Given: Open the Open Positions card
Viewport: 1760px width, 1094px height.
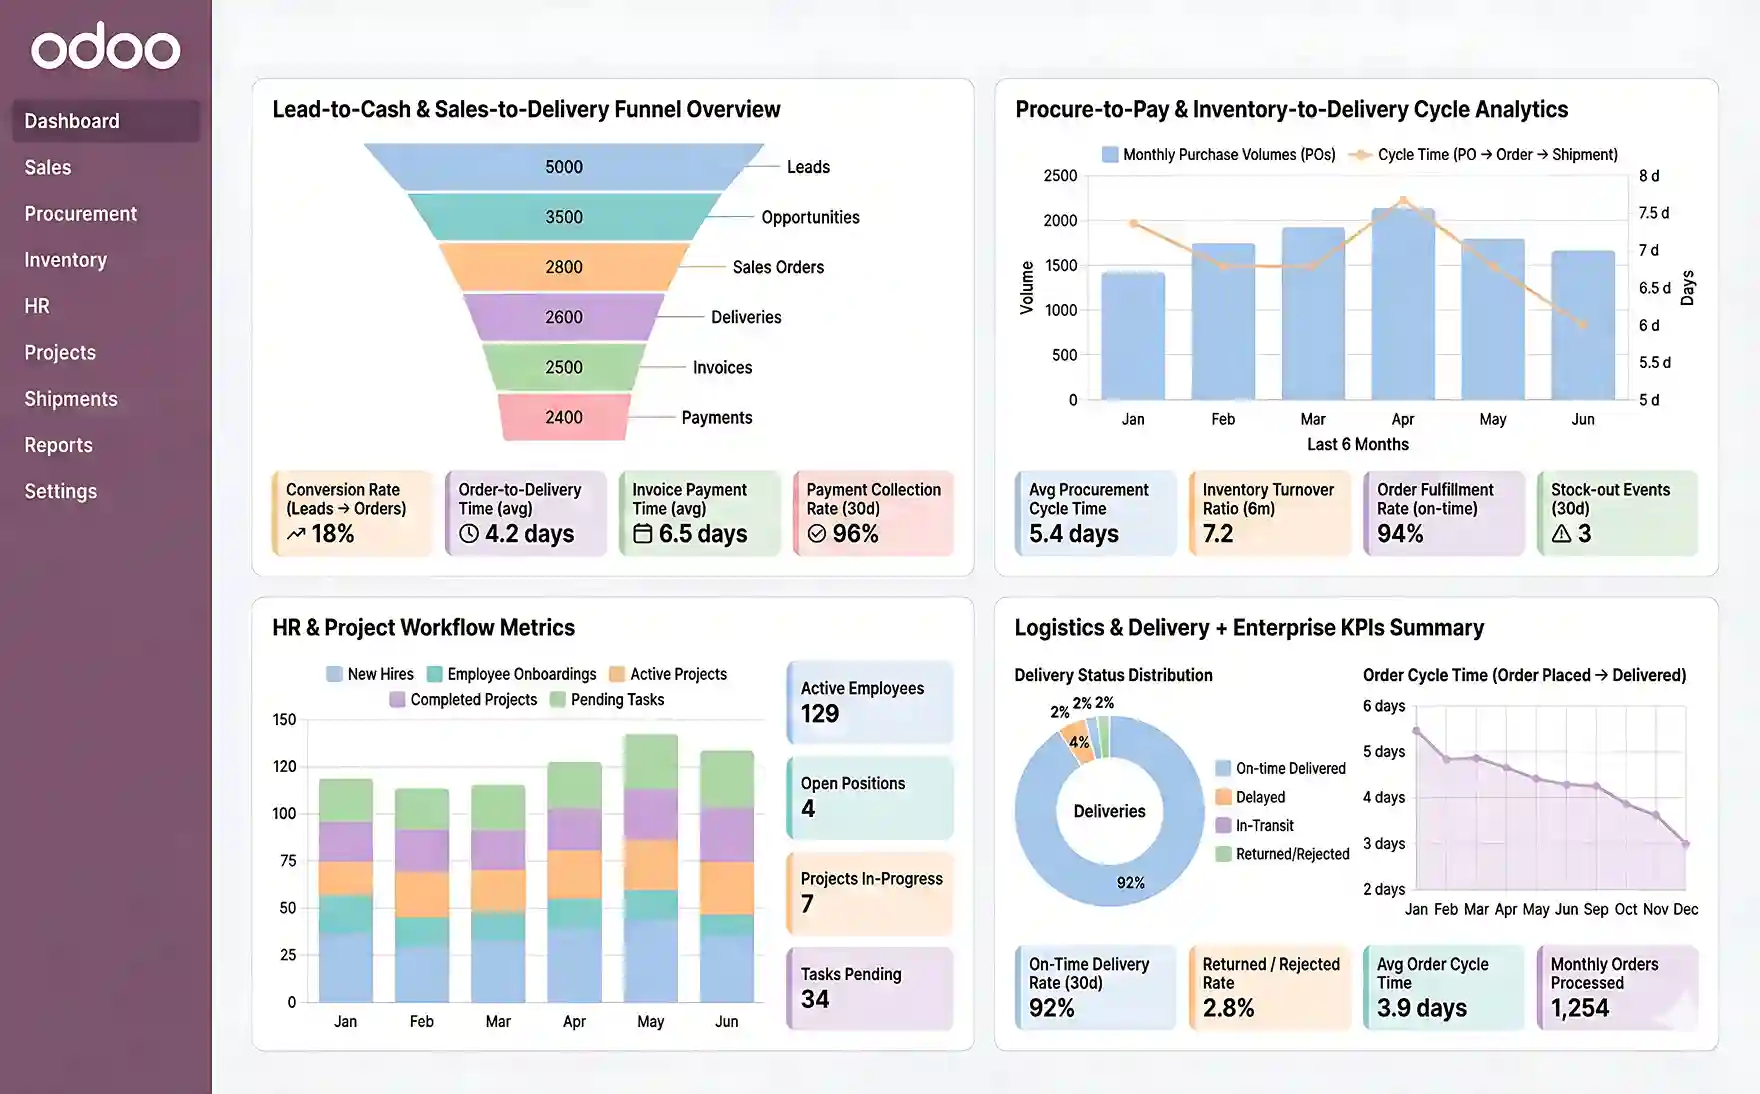Looking at the screenshot, I should 870,797.
